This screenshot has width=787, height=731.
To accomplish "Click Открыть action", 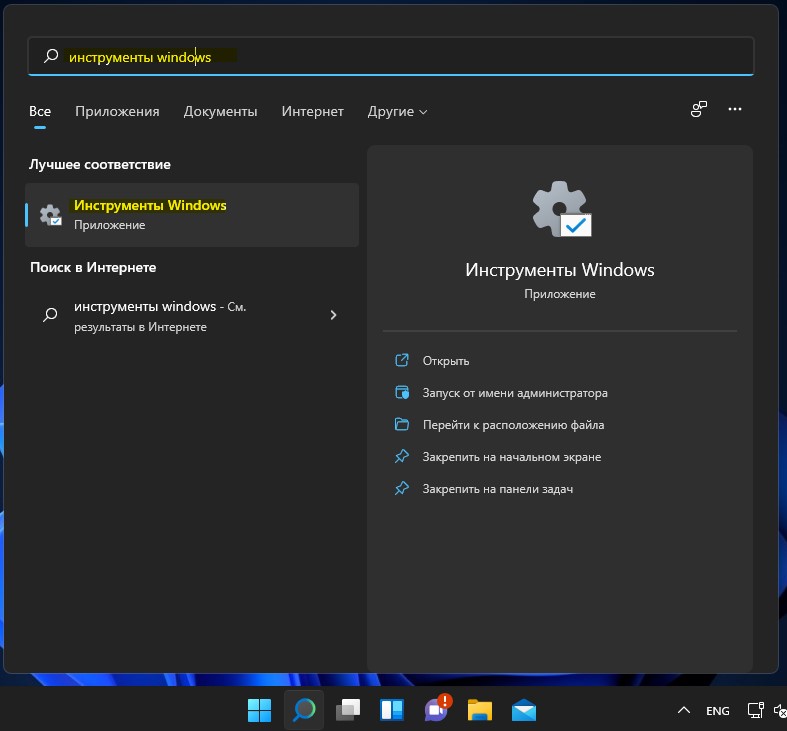I will 446,361.
